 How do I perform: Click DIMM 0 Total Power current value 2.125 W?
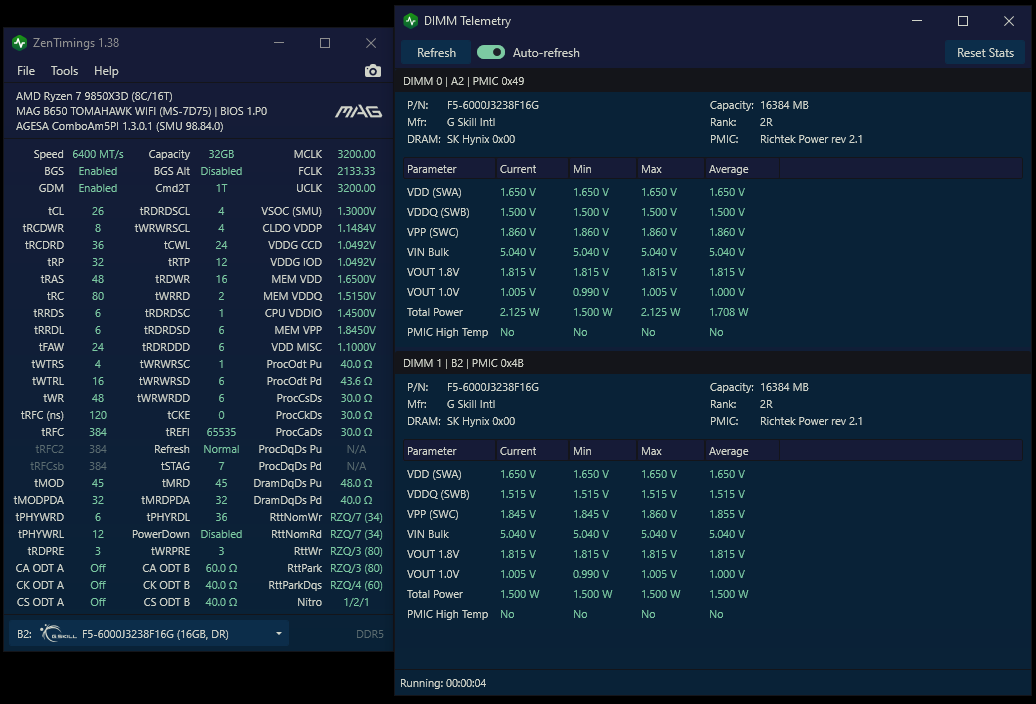click(x=519, y=312)
